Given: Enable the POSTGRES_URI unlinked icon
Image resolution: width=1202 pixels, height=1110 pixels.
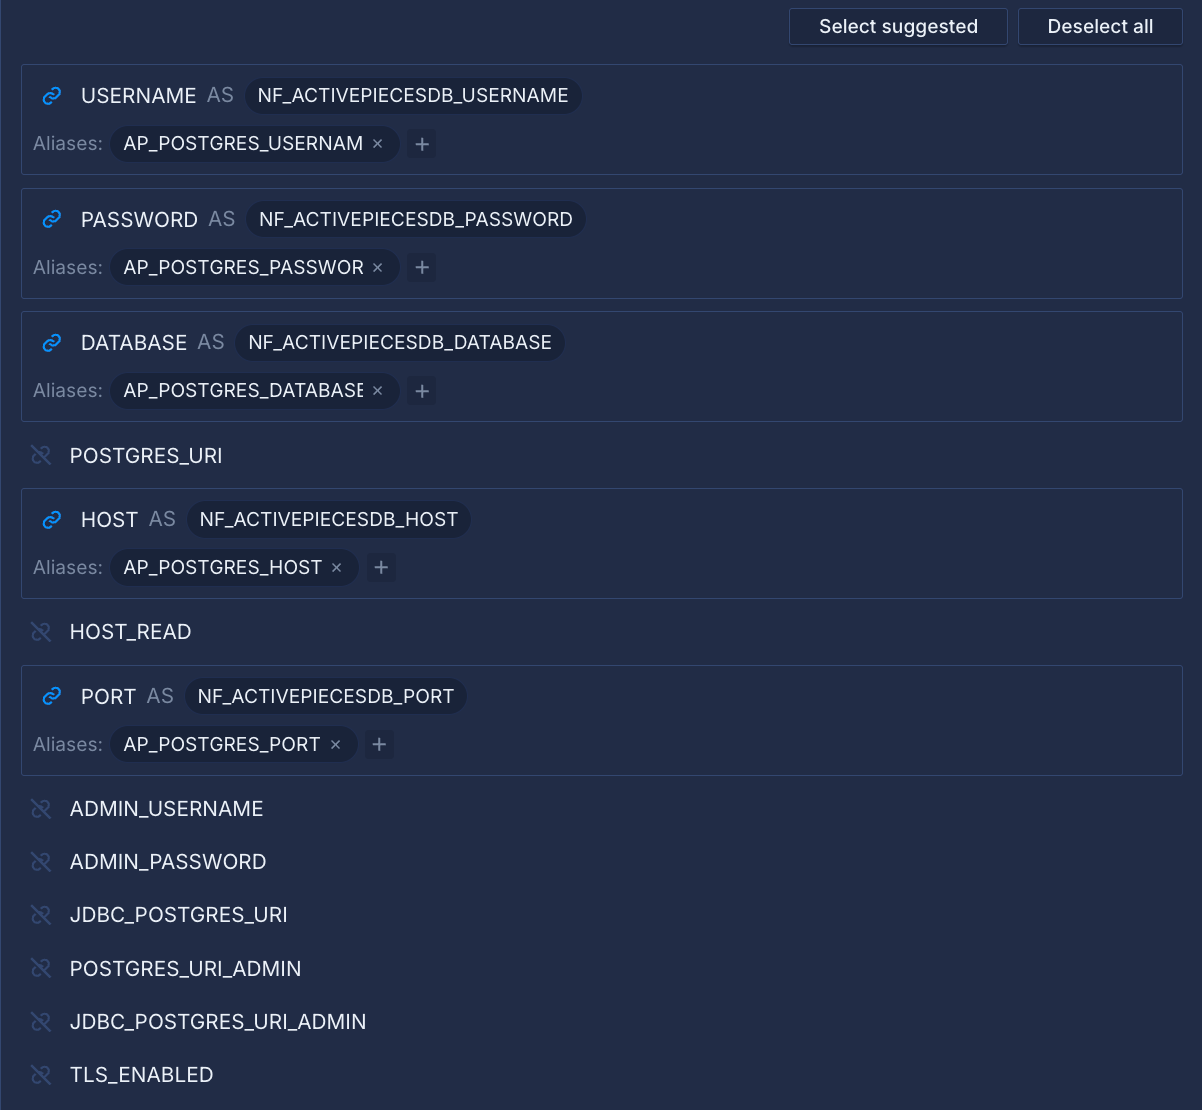Looking at the screenshot, I should point(41,456).
